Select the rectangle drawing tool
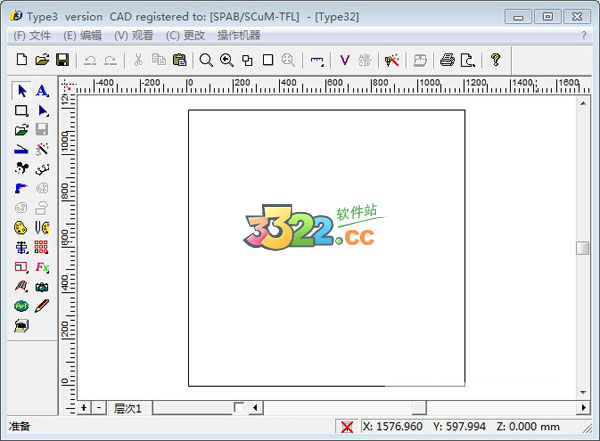 21,111
